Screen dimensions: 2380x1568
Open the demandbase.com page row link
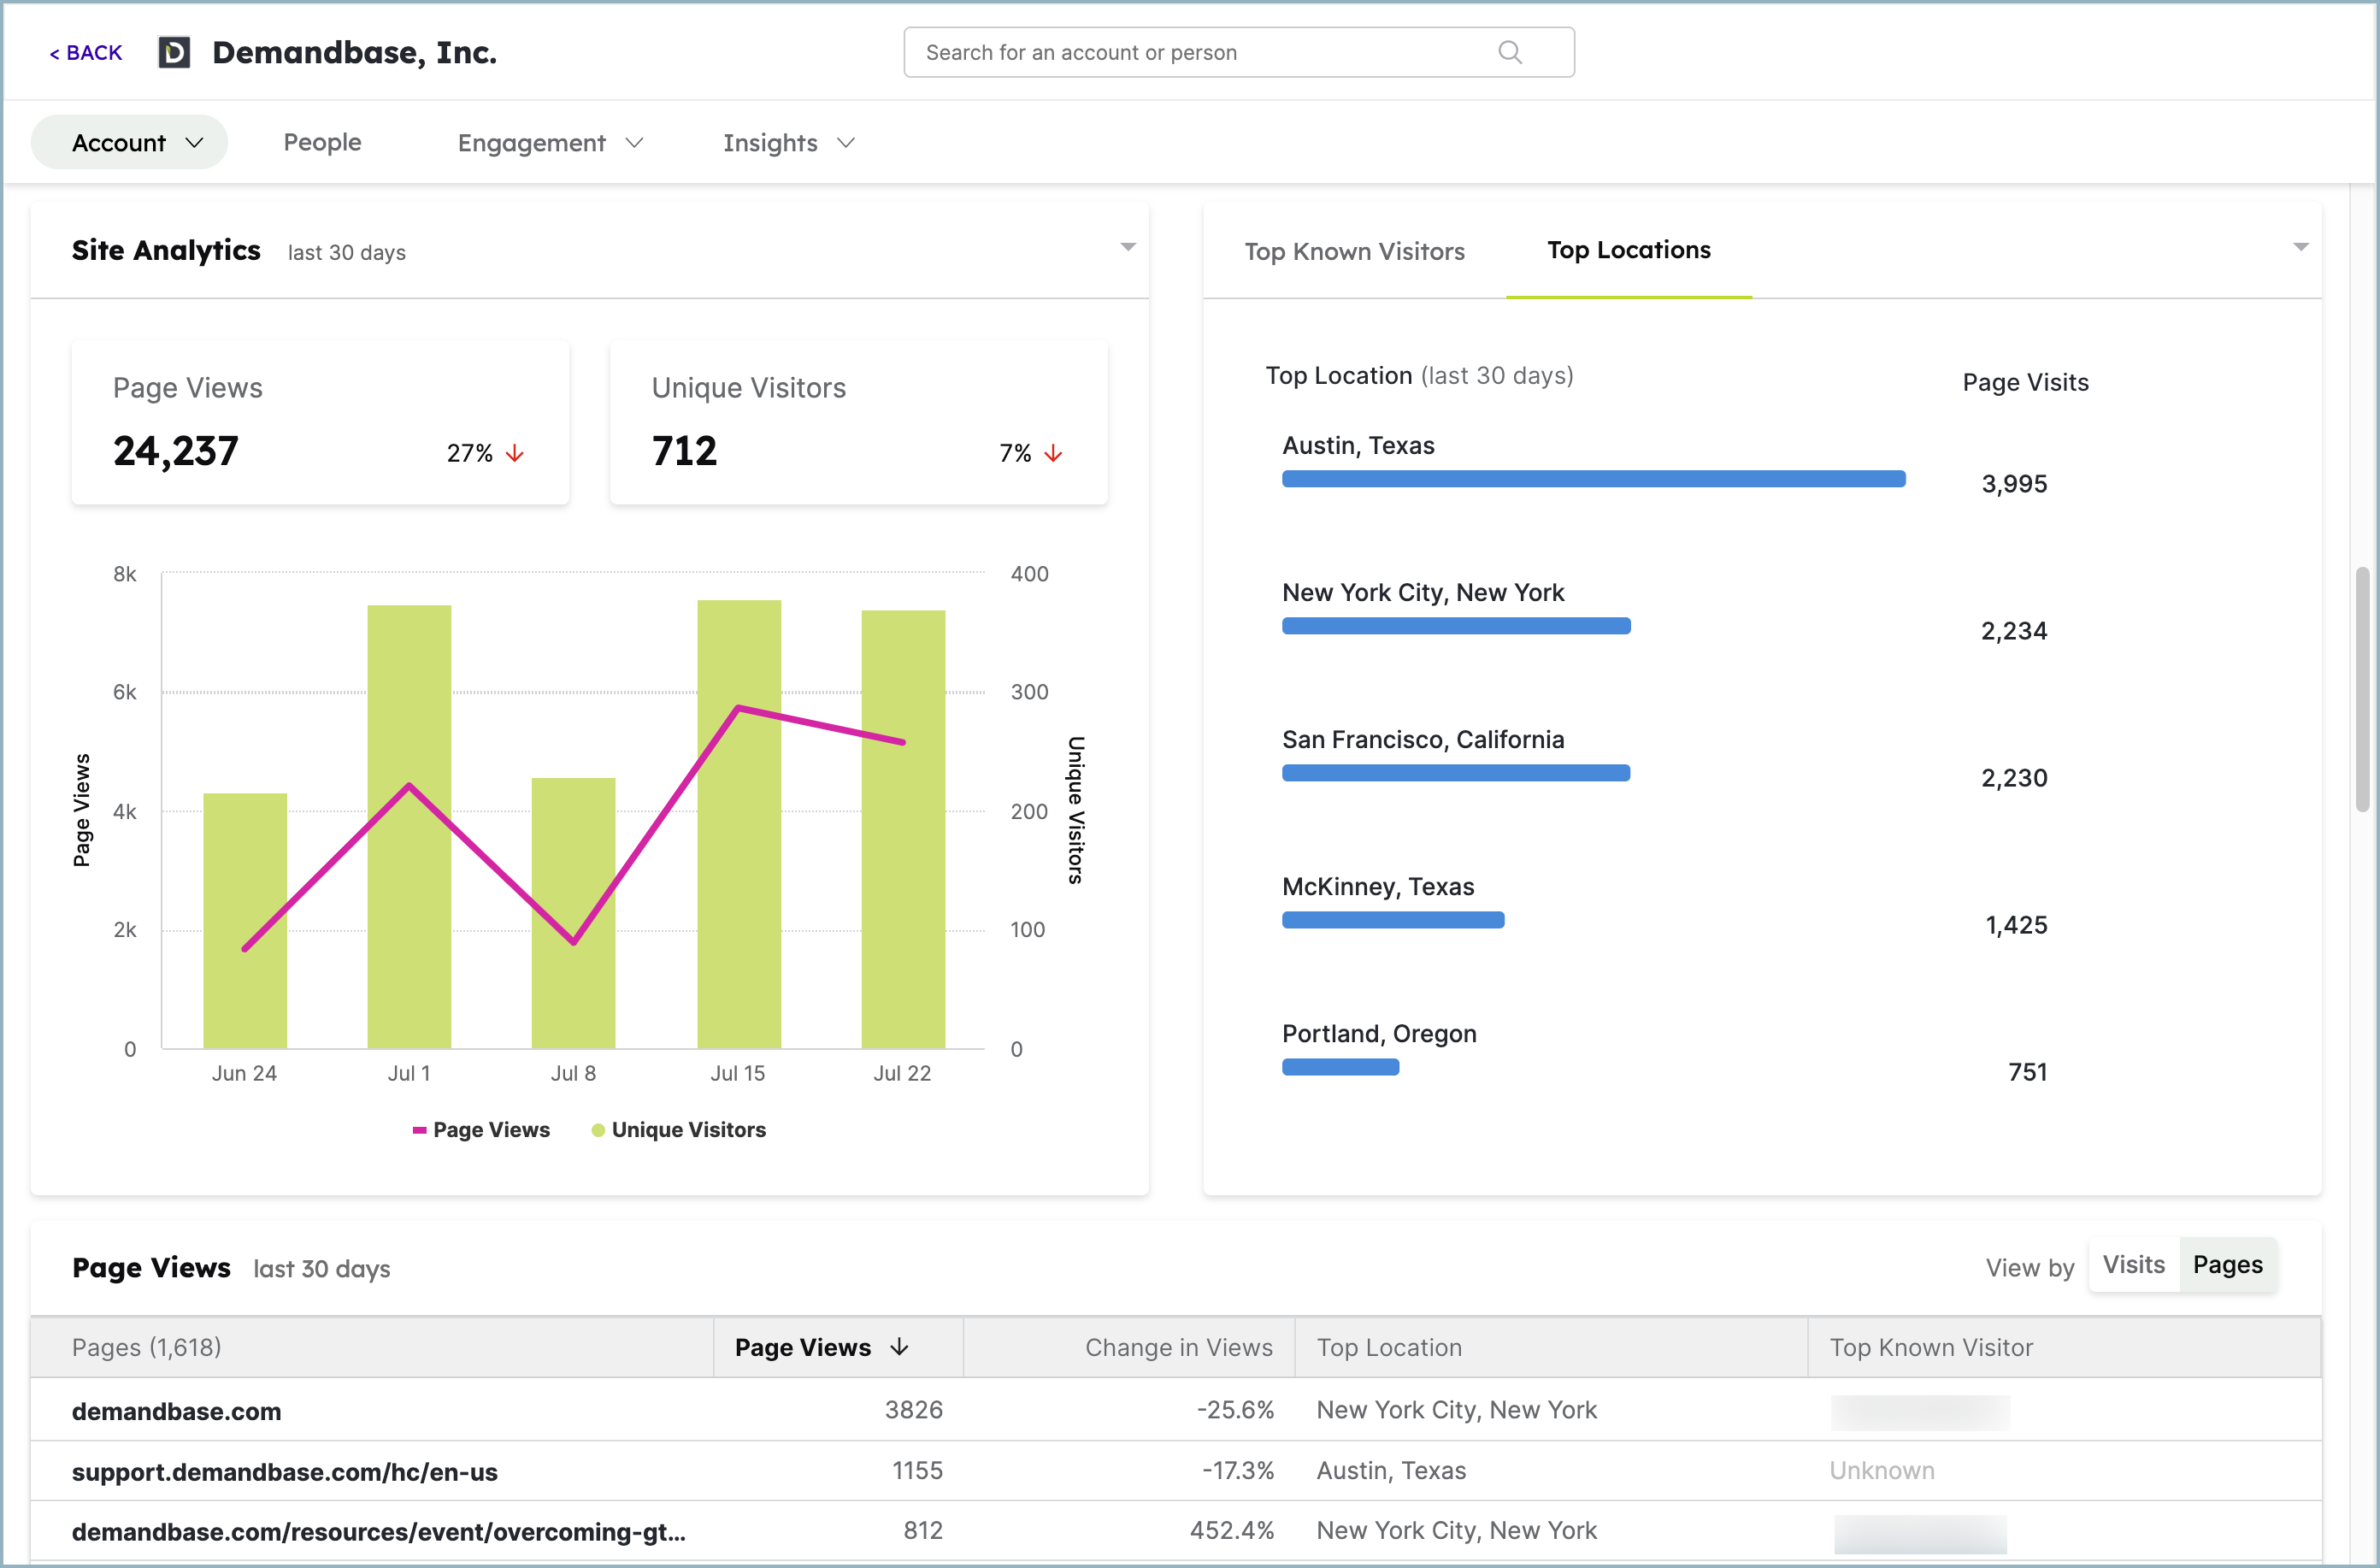(x=176, y=1411)
